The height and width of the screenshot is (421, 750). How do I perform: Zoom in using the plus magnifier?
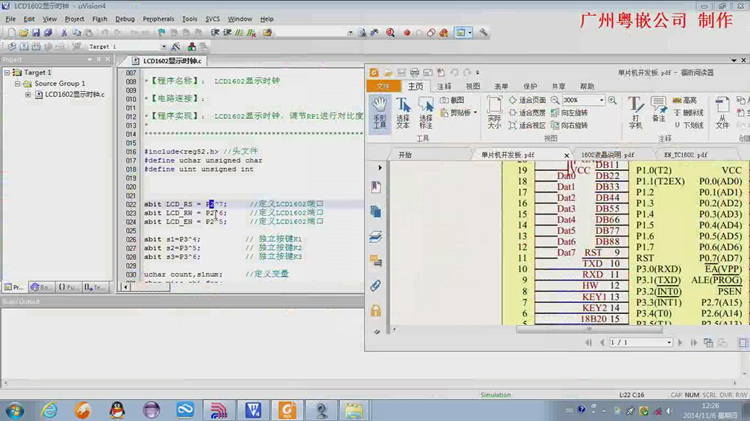tap(612, 100)
